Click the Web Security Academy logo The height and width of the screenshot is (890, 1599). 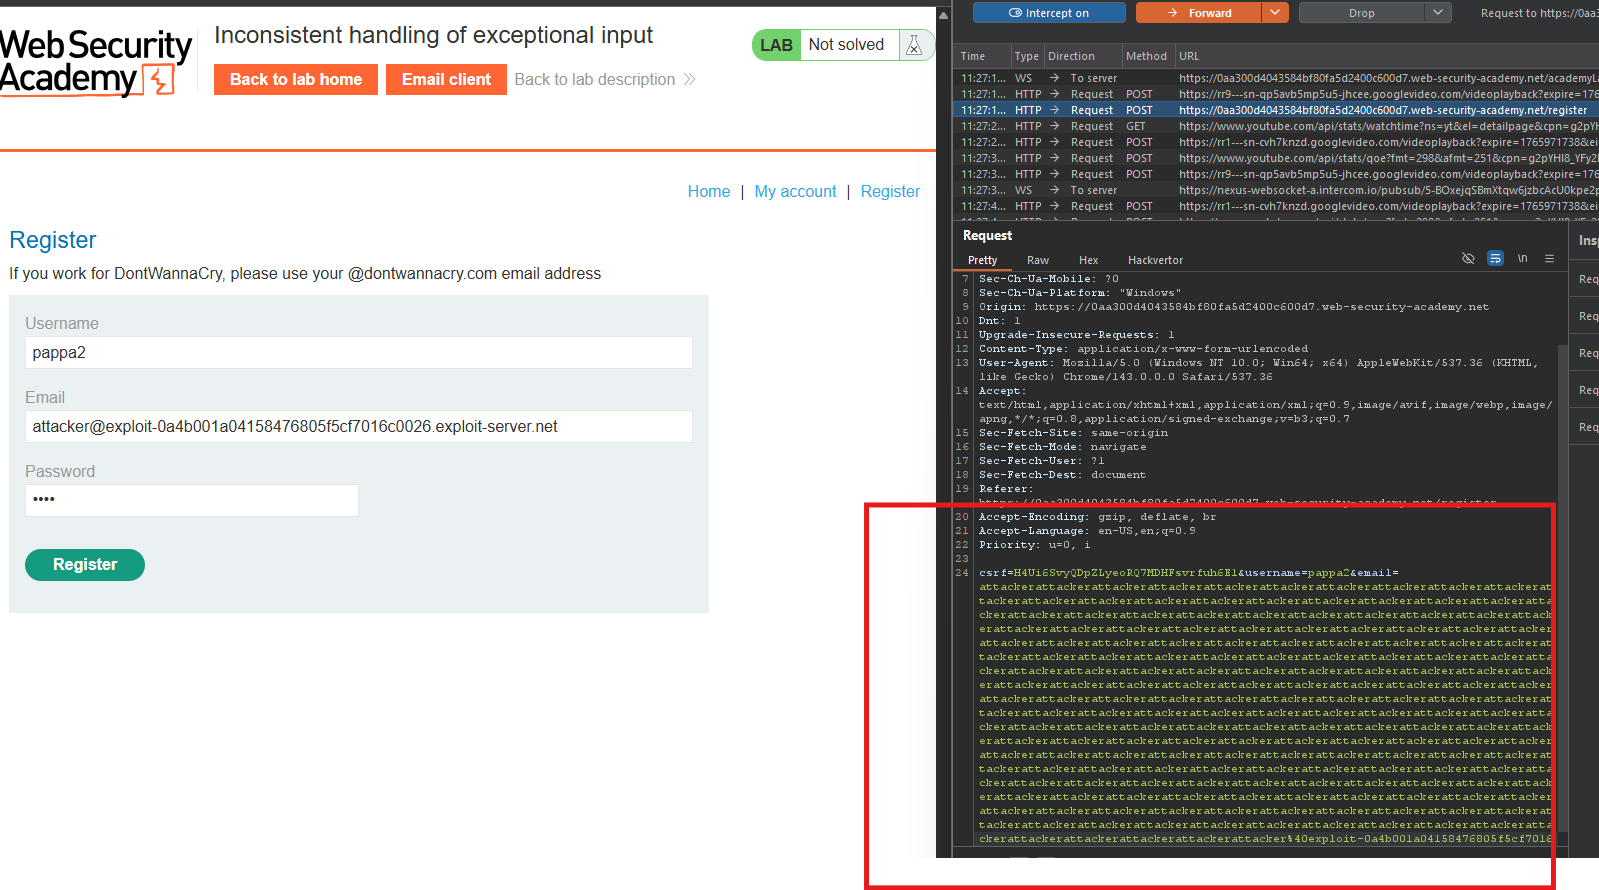(96, 62)
